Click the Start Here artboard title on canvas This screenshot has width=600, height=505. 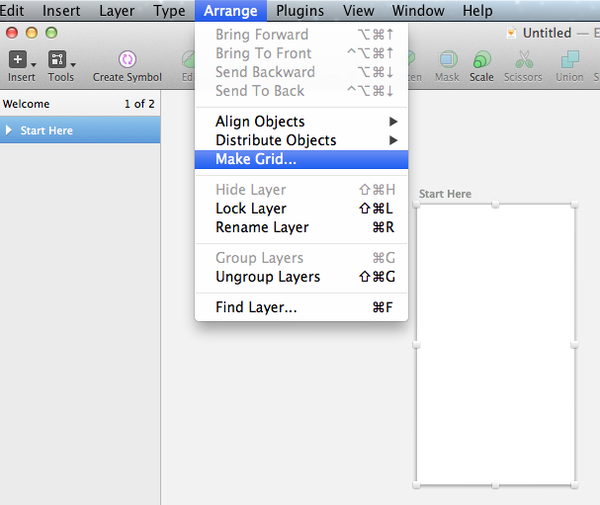(x=445, y=194)
